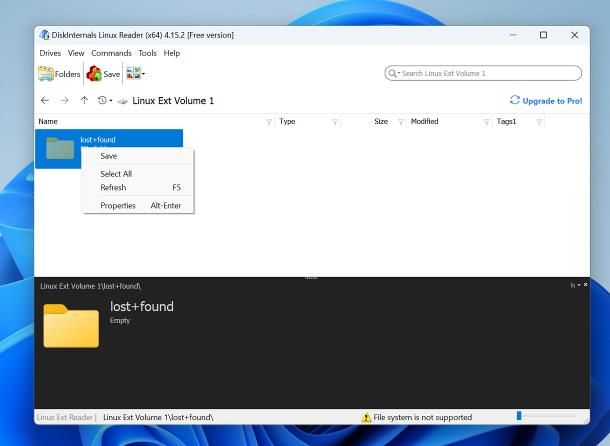This screenshot has height=446, width=610.
Task: Click the Empty label in preview panel
Action: tap(120, 320)
